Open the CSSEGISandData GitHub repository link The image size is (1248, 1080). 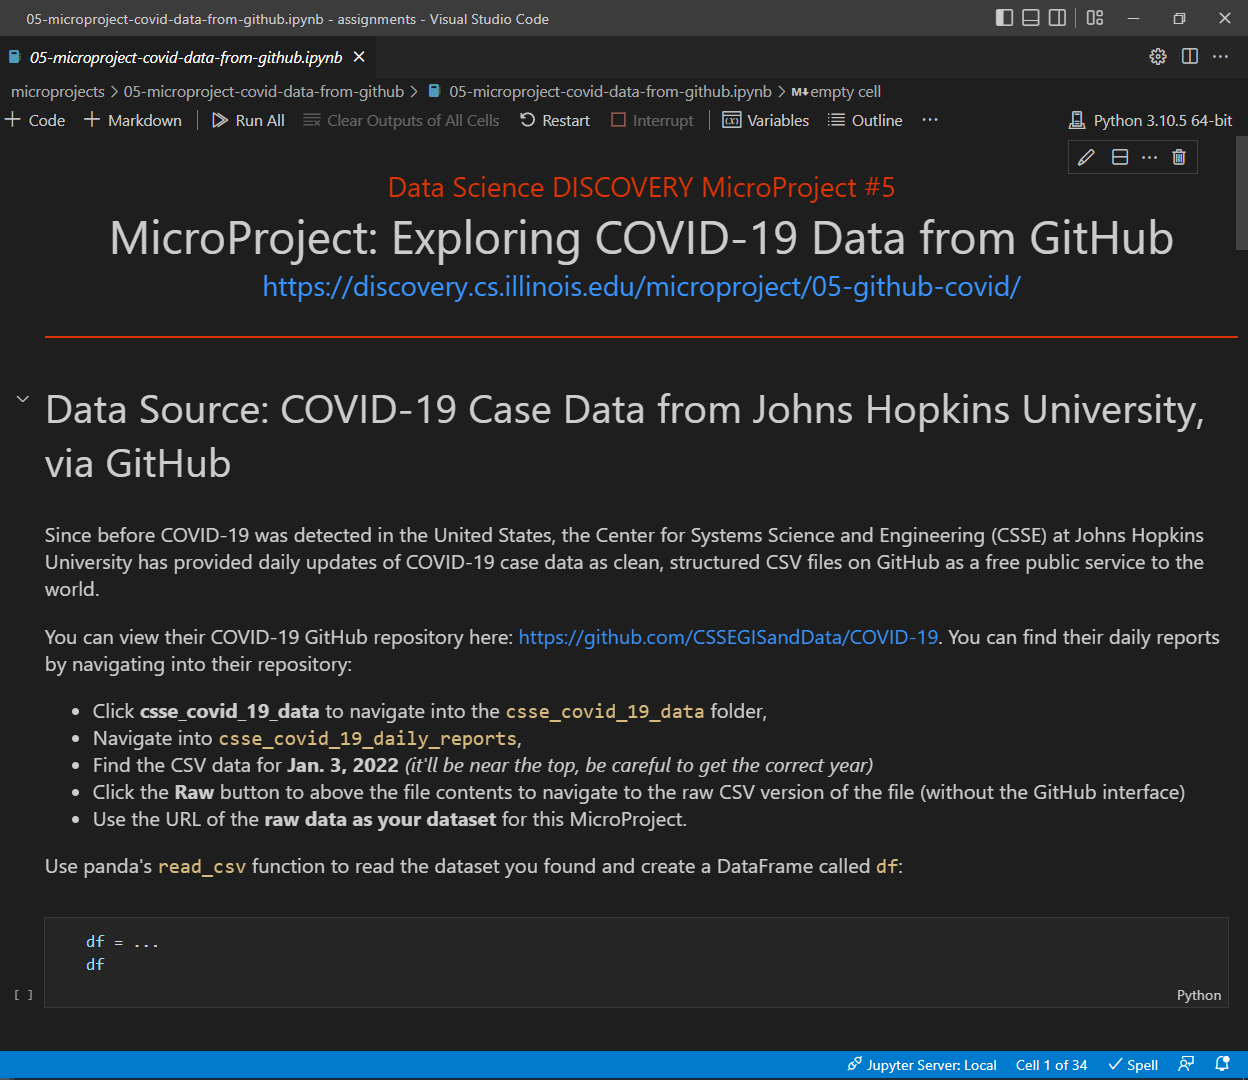click(x=728, y=637)
